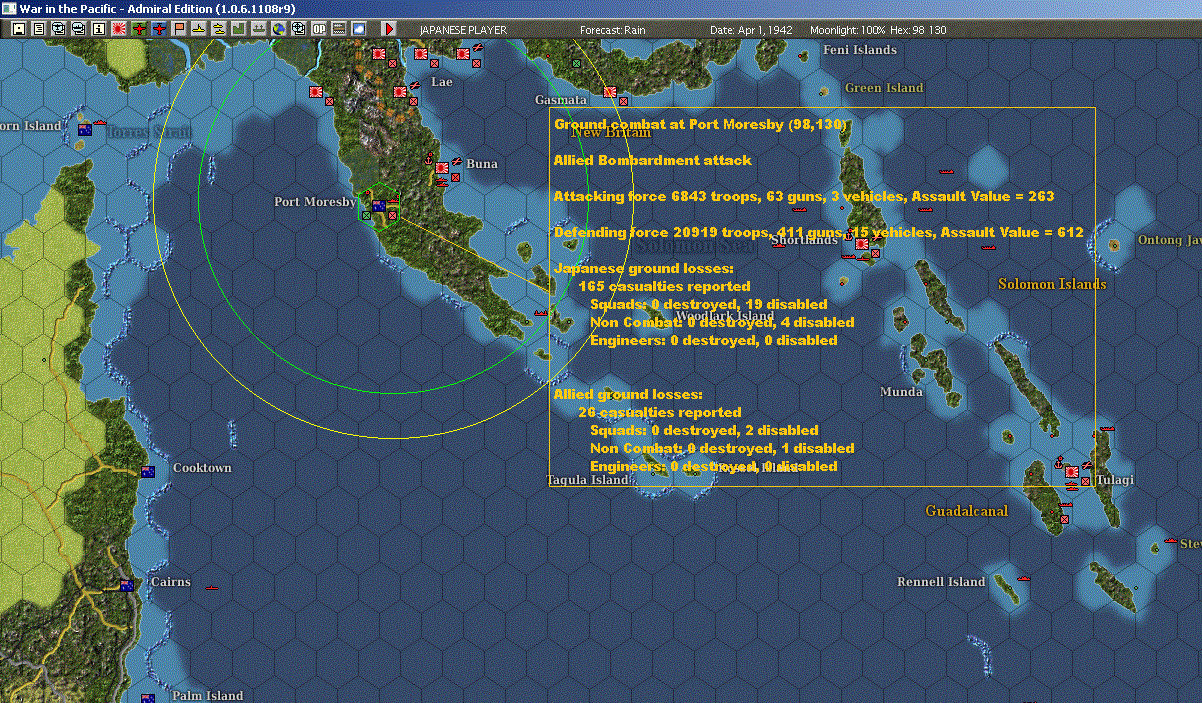Click 'Moonlight: 100%' status text
Viewport: 1202px width, 703px height.
[847, 30]
